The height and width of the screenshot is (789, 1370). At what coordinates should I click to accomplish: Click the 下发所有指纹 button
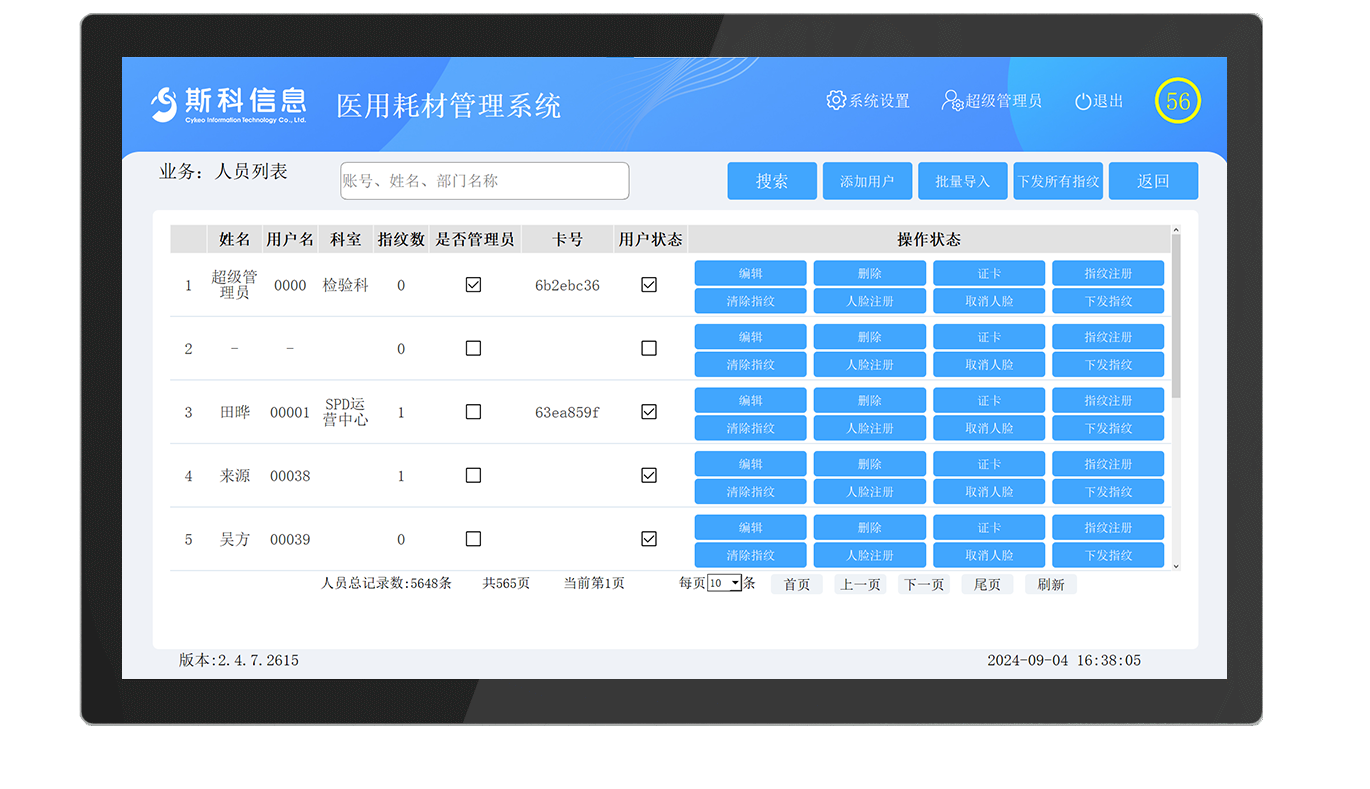pyautogui.click(x=1058, y=181)
